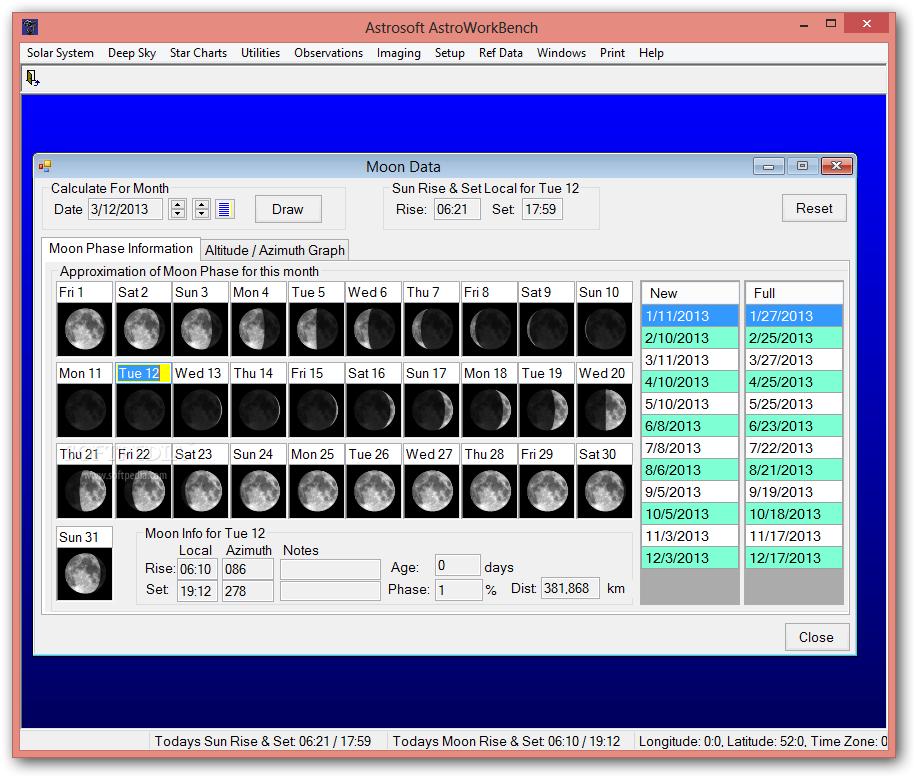The height and width of the screenshot is (778, 916).
Task: Click the up arrow of the spinner beside the calendar icon
Action: 202,204
